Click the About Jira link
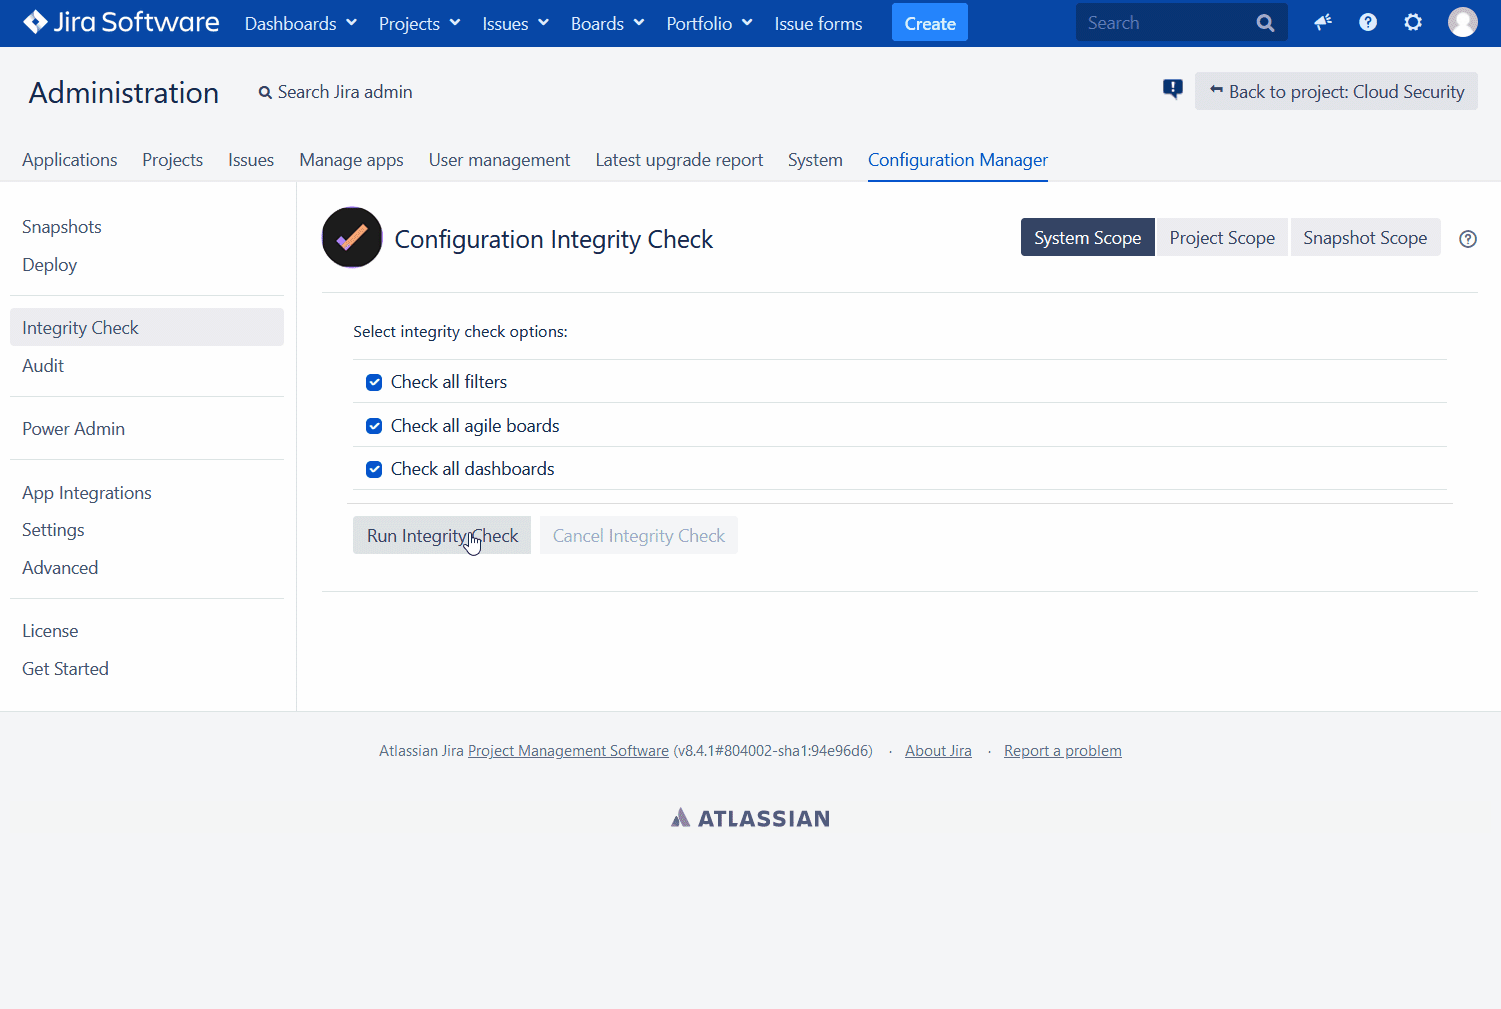Screen dimensions: 1501x1009 click(938, 751)
